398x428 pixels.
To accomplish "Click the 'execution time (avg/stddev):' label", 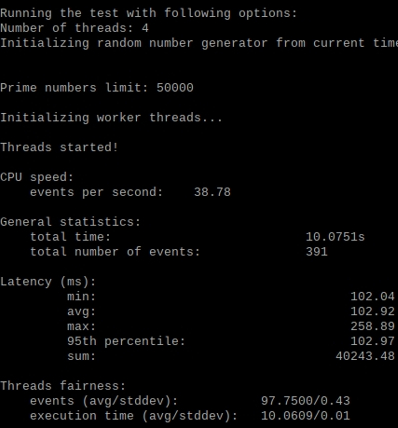I will click(134, 416).
